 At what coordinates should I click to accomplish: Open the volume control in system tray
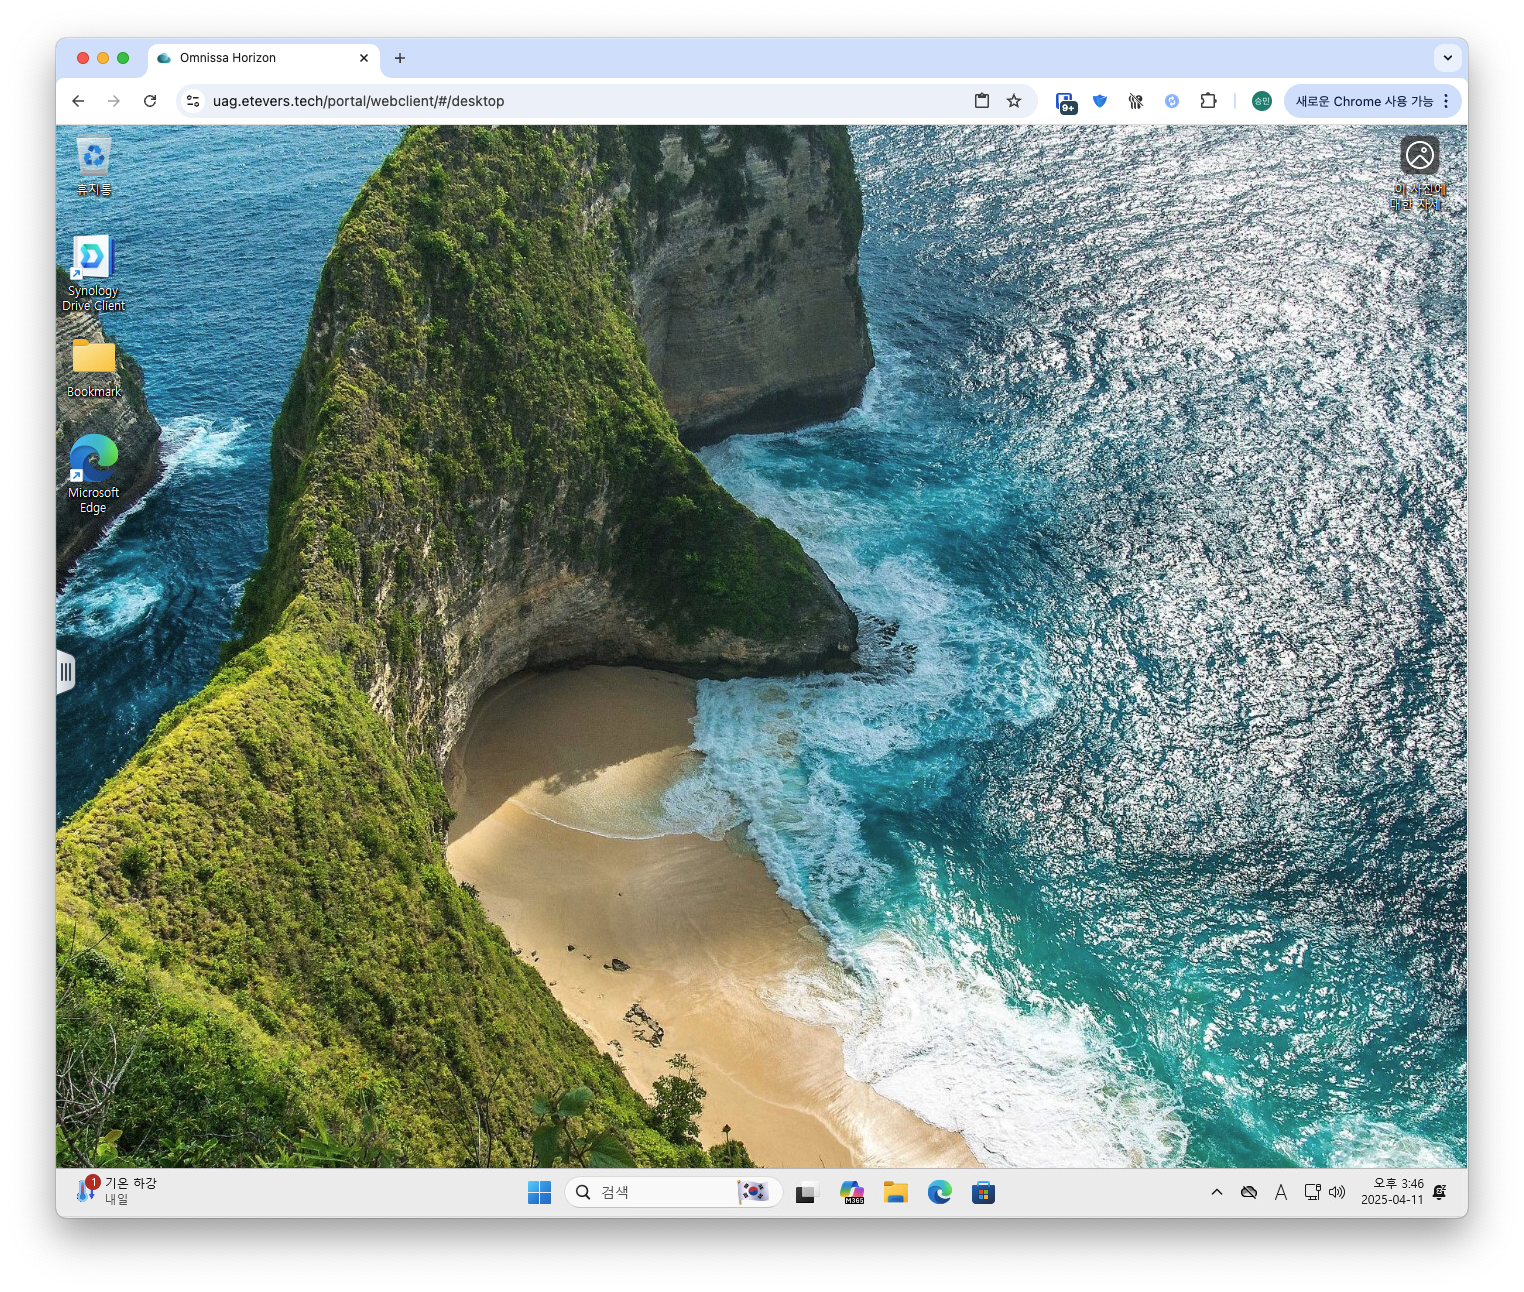1337,1192
